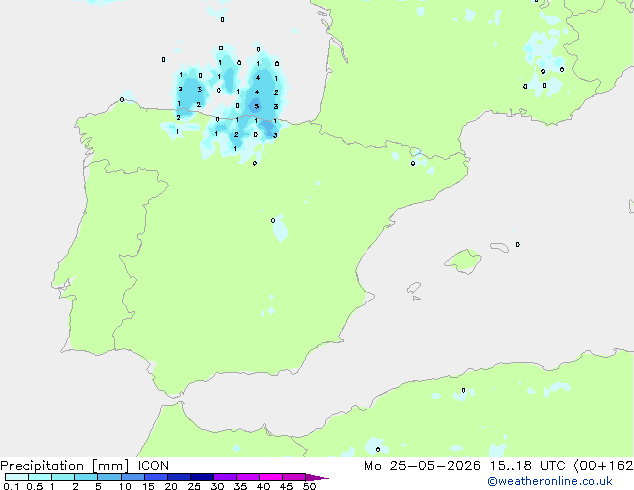
Task: Click the purple arrow above 50 mm
Action: point(317,477)
